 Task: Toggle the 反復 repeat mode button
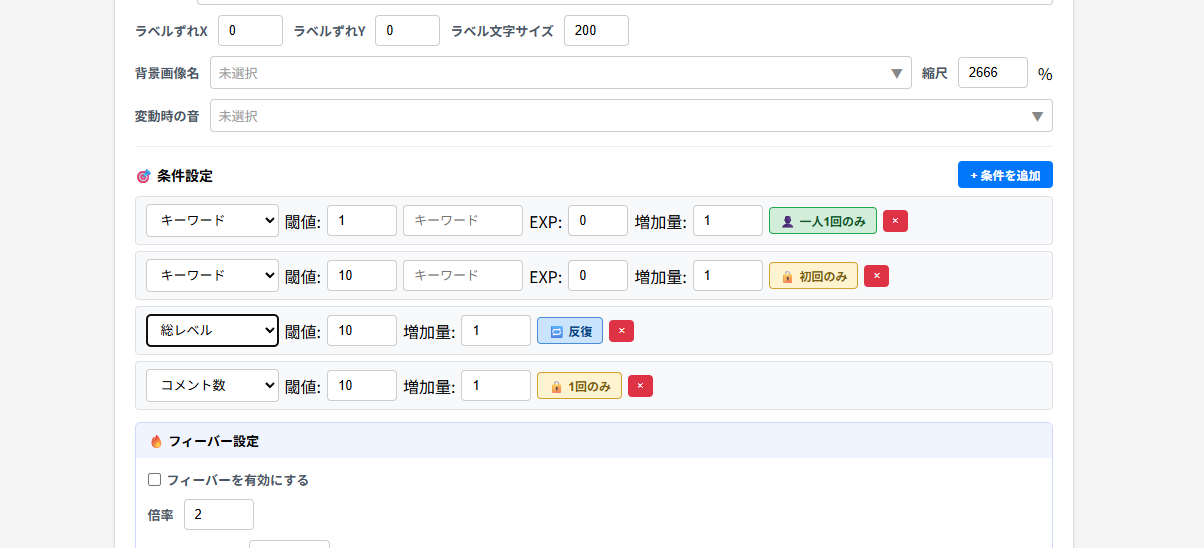[x=570, y=330]
